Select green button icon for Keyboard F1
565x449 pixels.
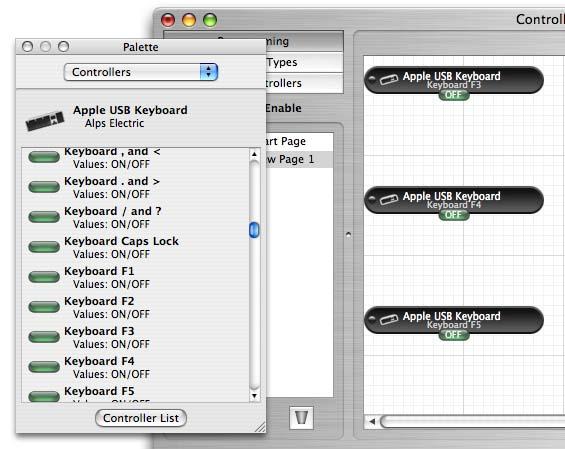point(44,277)
